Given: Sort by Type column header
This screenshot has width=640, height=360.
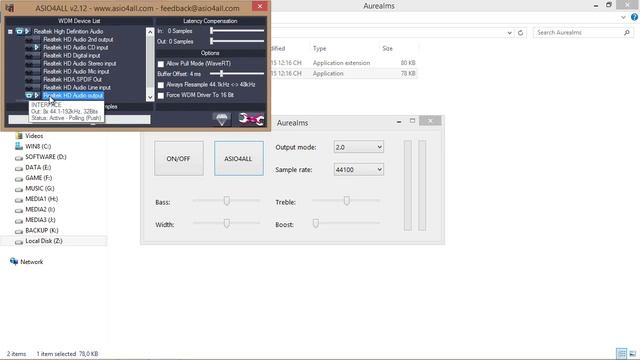Looking at the screenshot, I should (320, 49).
